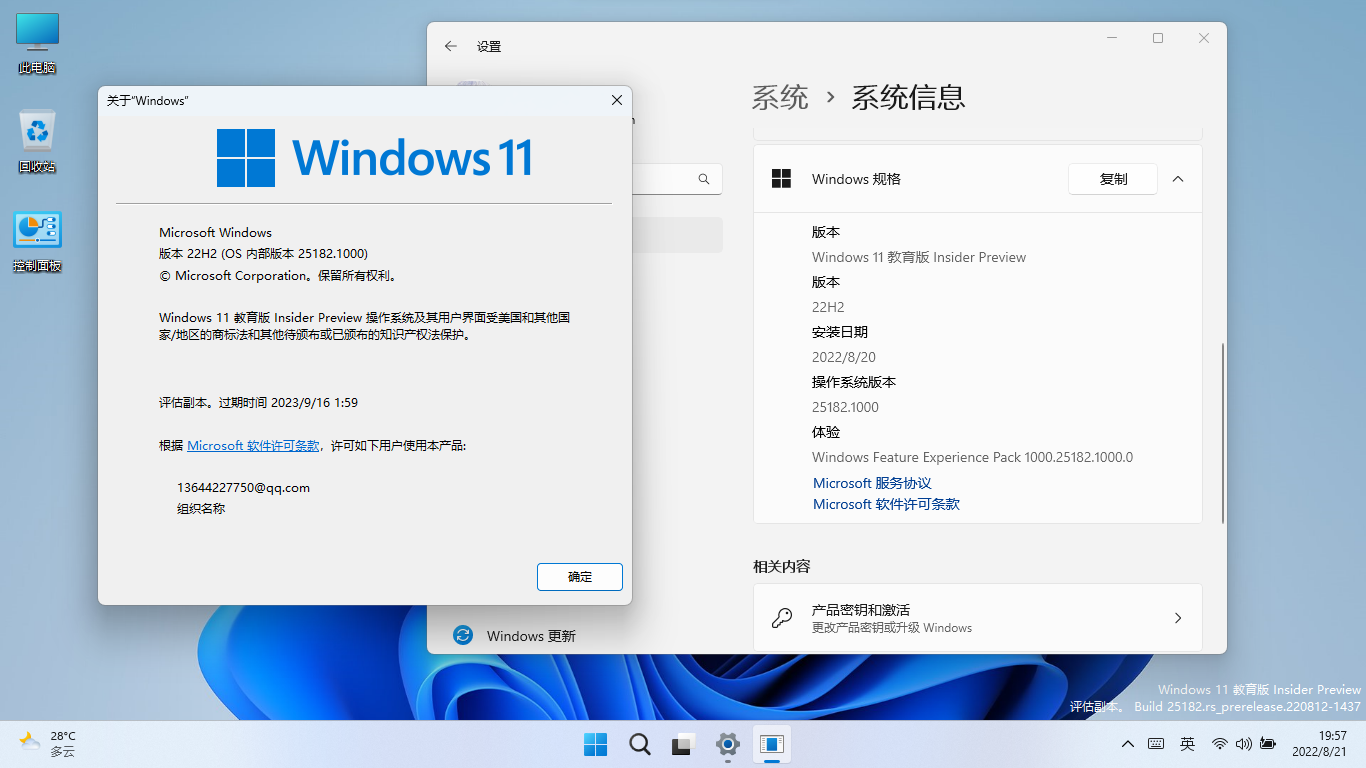
Task: Click the battery tray icon
Action: (1268, 744)
